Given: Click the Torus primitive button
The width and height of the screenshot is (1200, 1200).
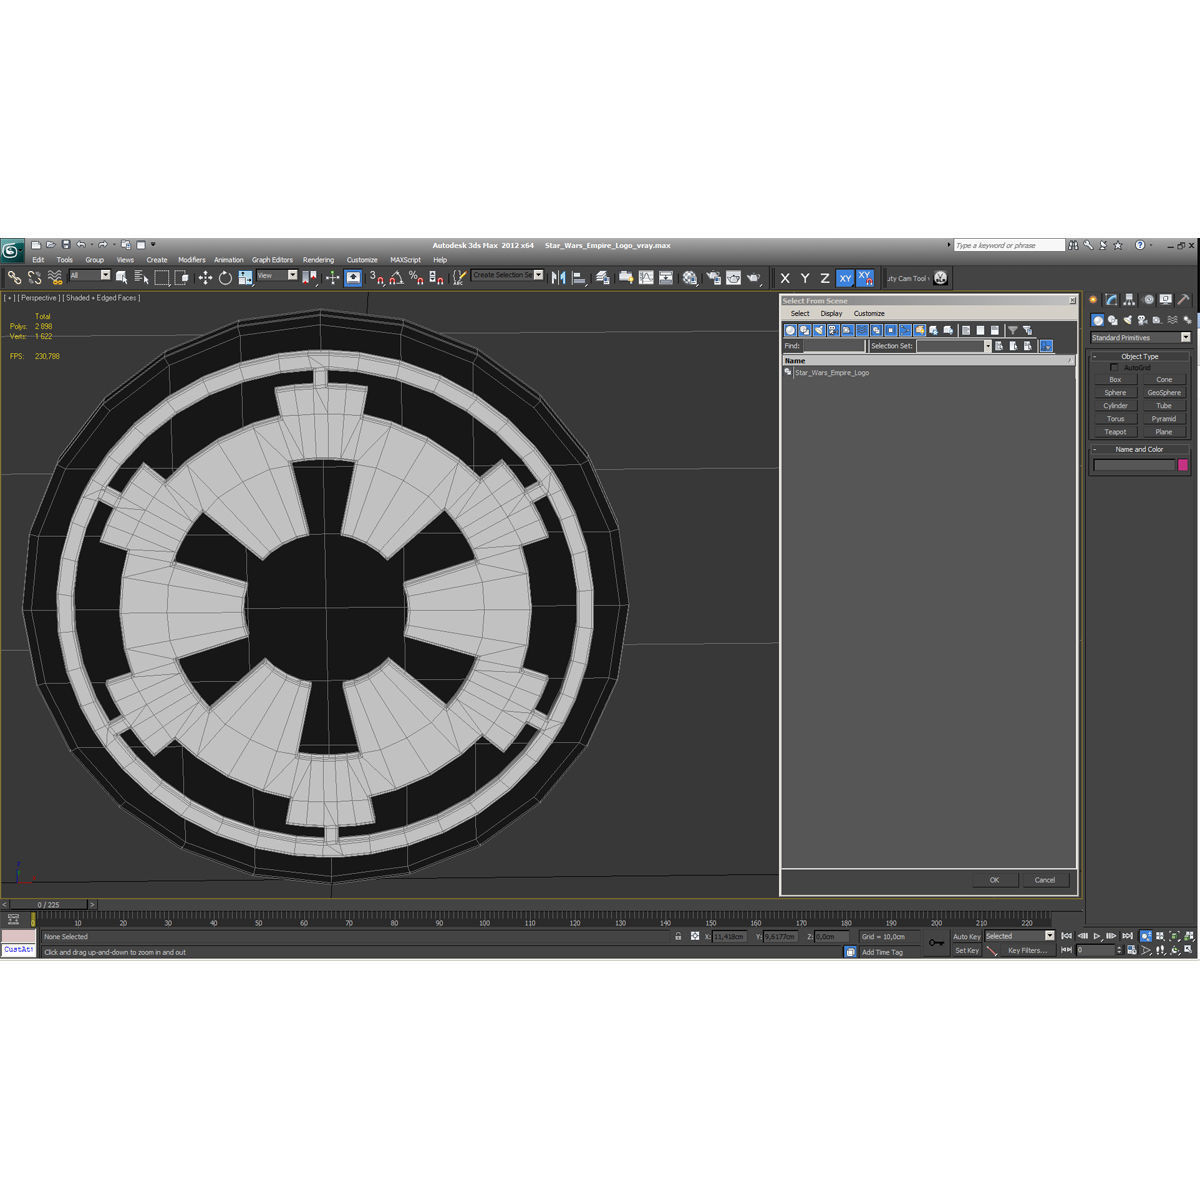Looking at the screenshot, I should (x=1115, y=419).
